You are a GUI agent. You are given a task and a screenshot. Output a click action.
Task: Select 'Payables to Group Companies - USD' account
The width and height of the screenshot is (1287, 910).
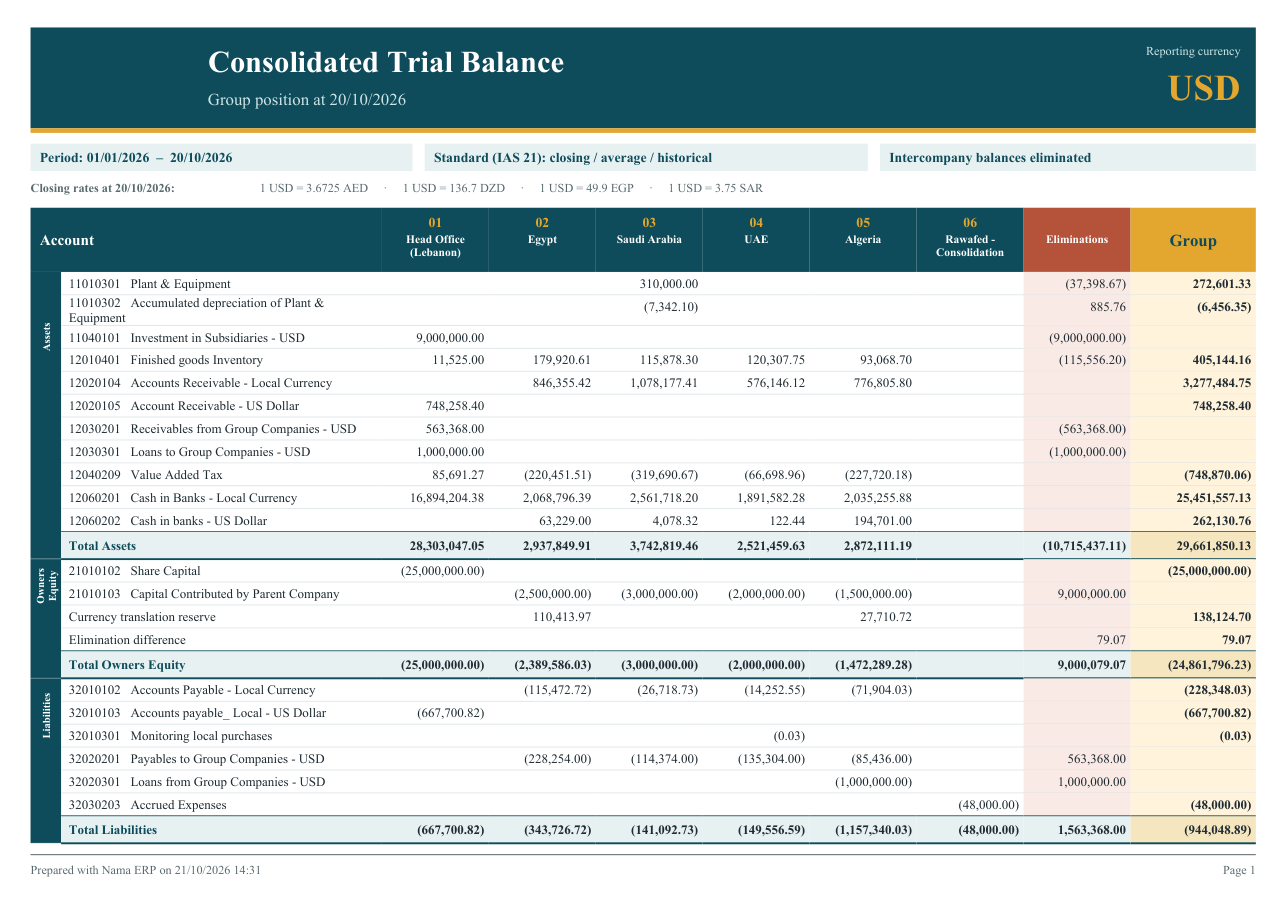pos(197,759)
